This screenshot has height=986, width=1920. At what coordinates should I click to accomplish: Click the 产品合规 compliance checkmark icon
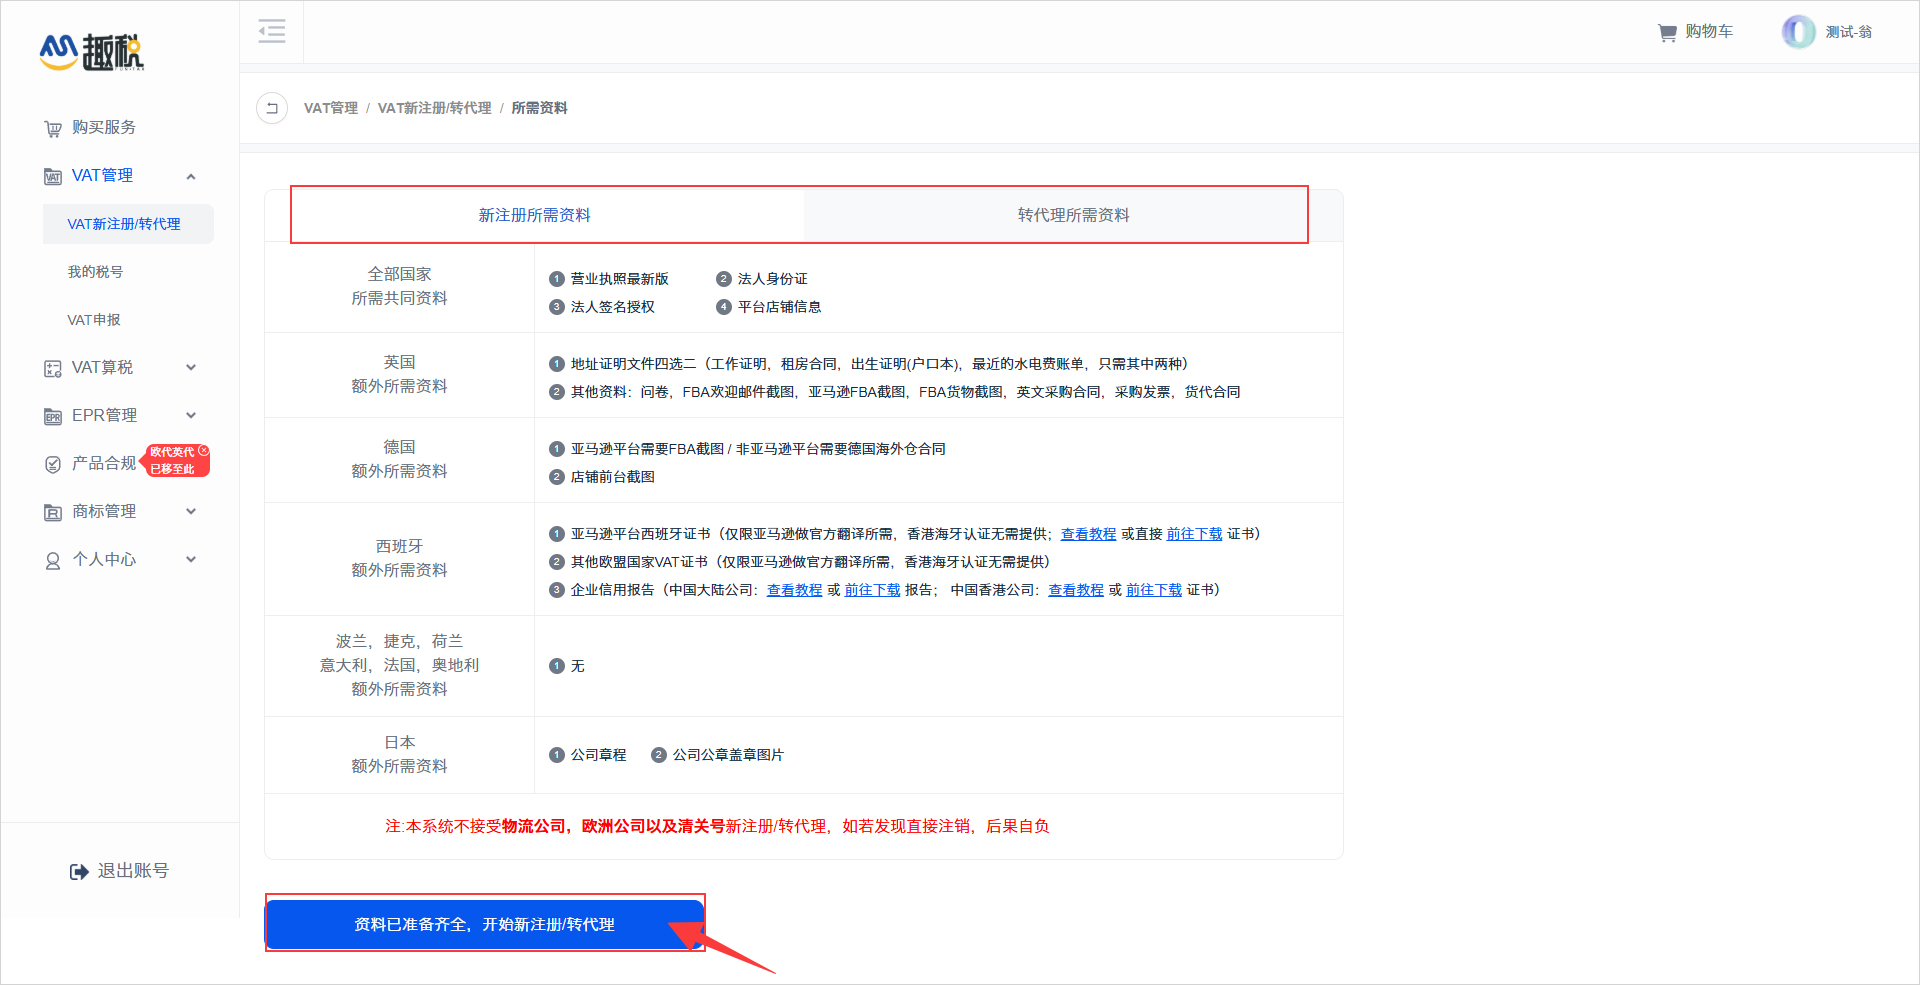[53, 463]
